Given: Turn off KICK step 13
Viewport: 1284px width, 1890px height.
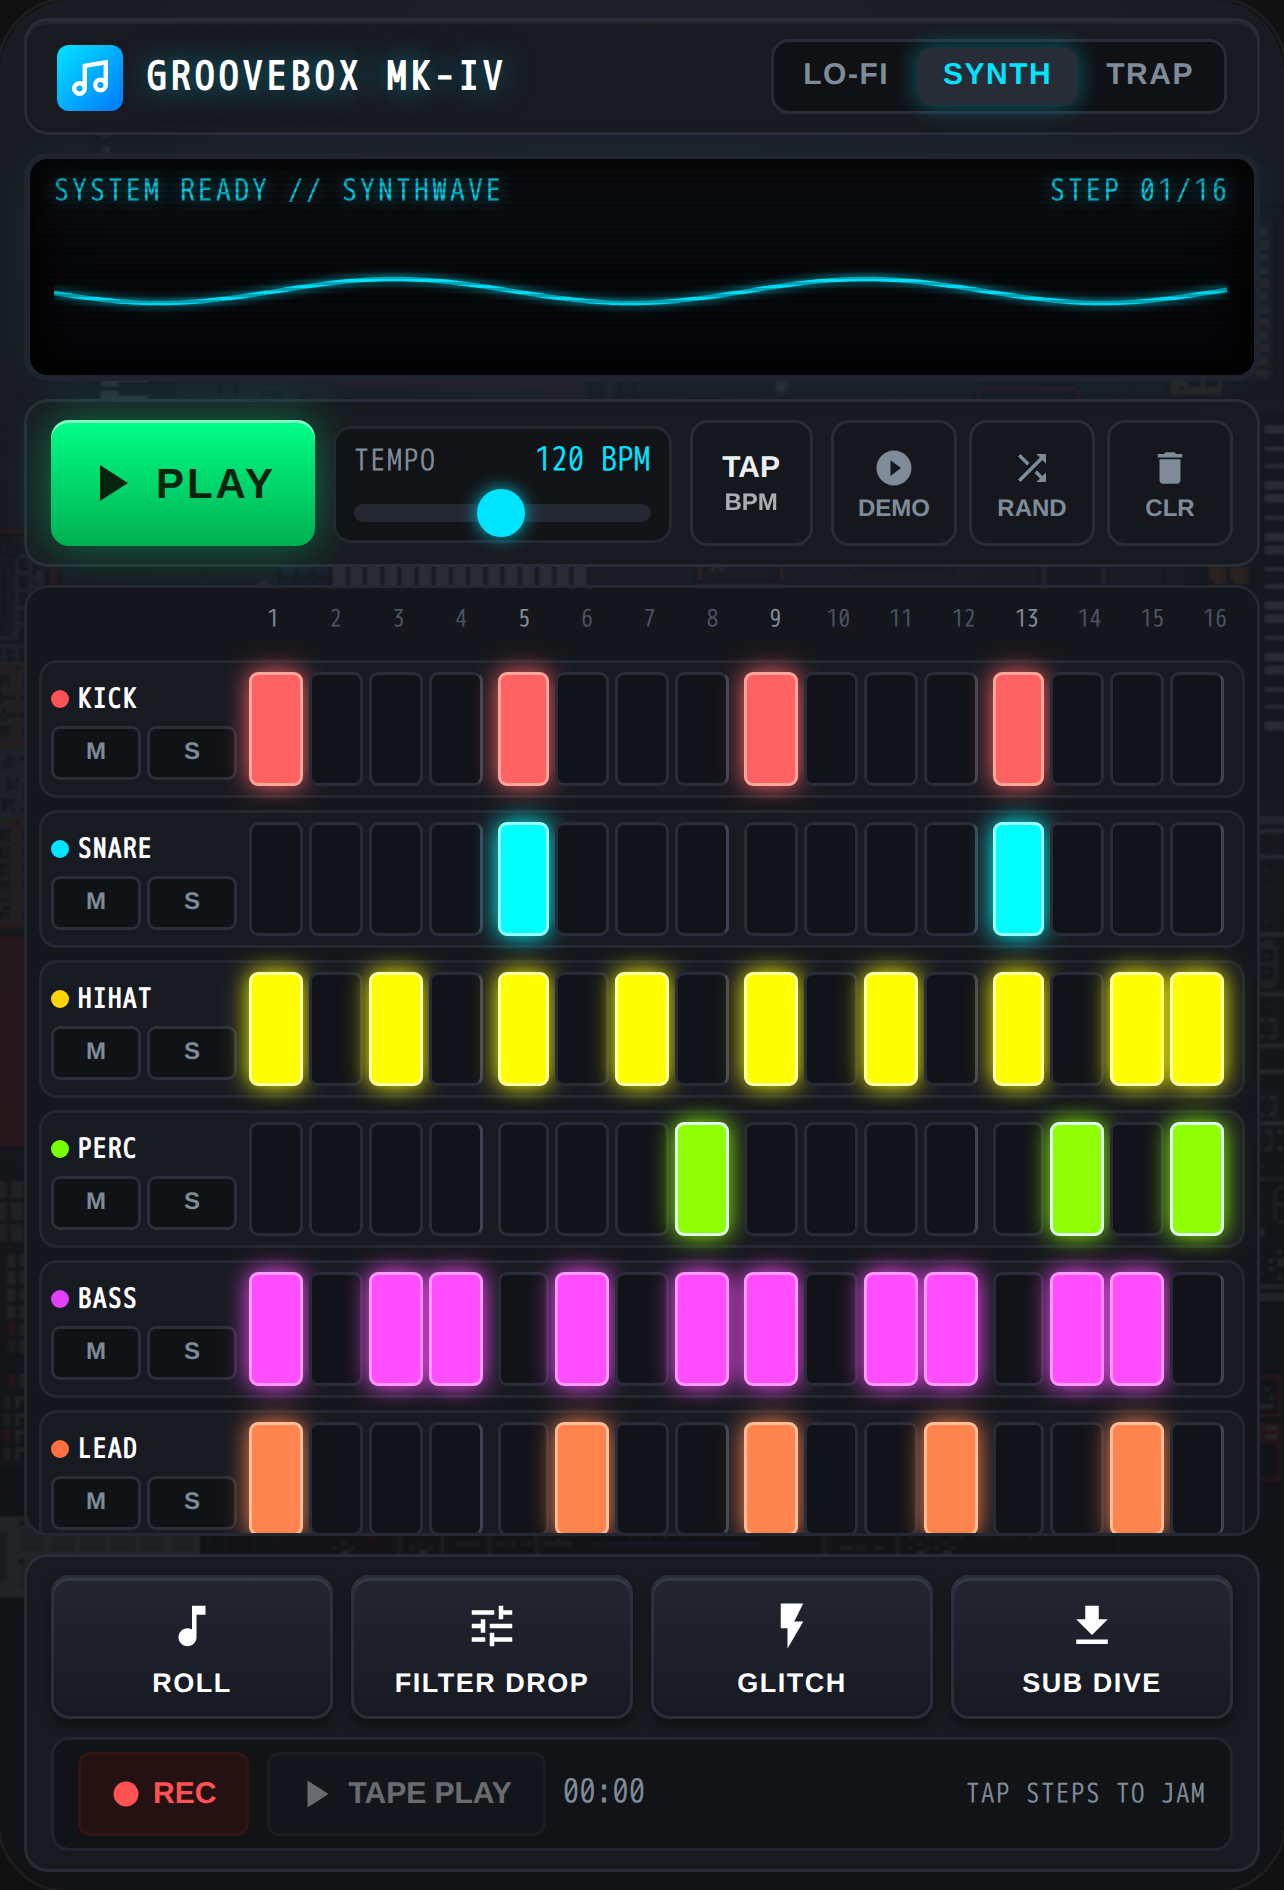Looking at the screenshot, I should tap(1018, 729).
